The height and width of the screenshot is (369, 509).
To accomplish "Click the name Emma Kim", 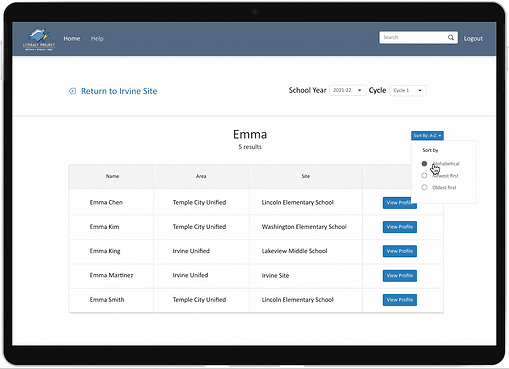I will point(104,227).
